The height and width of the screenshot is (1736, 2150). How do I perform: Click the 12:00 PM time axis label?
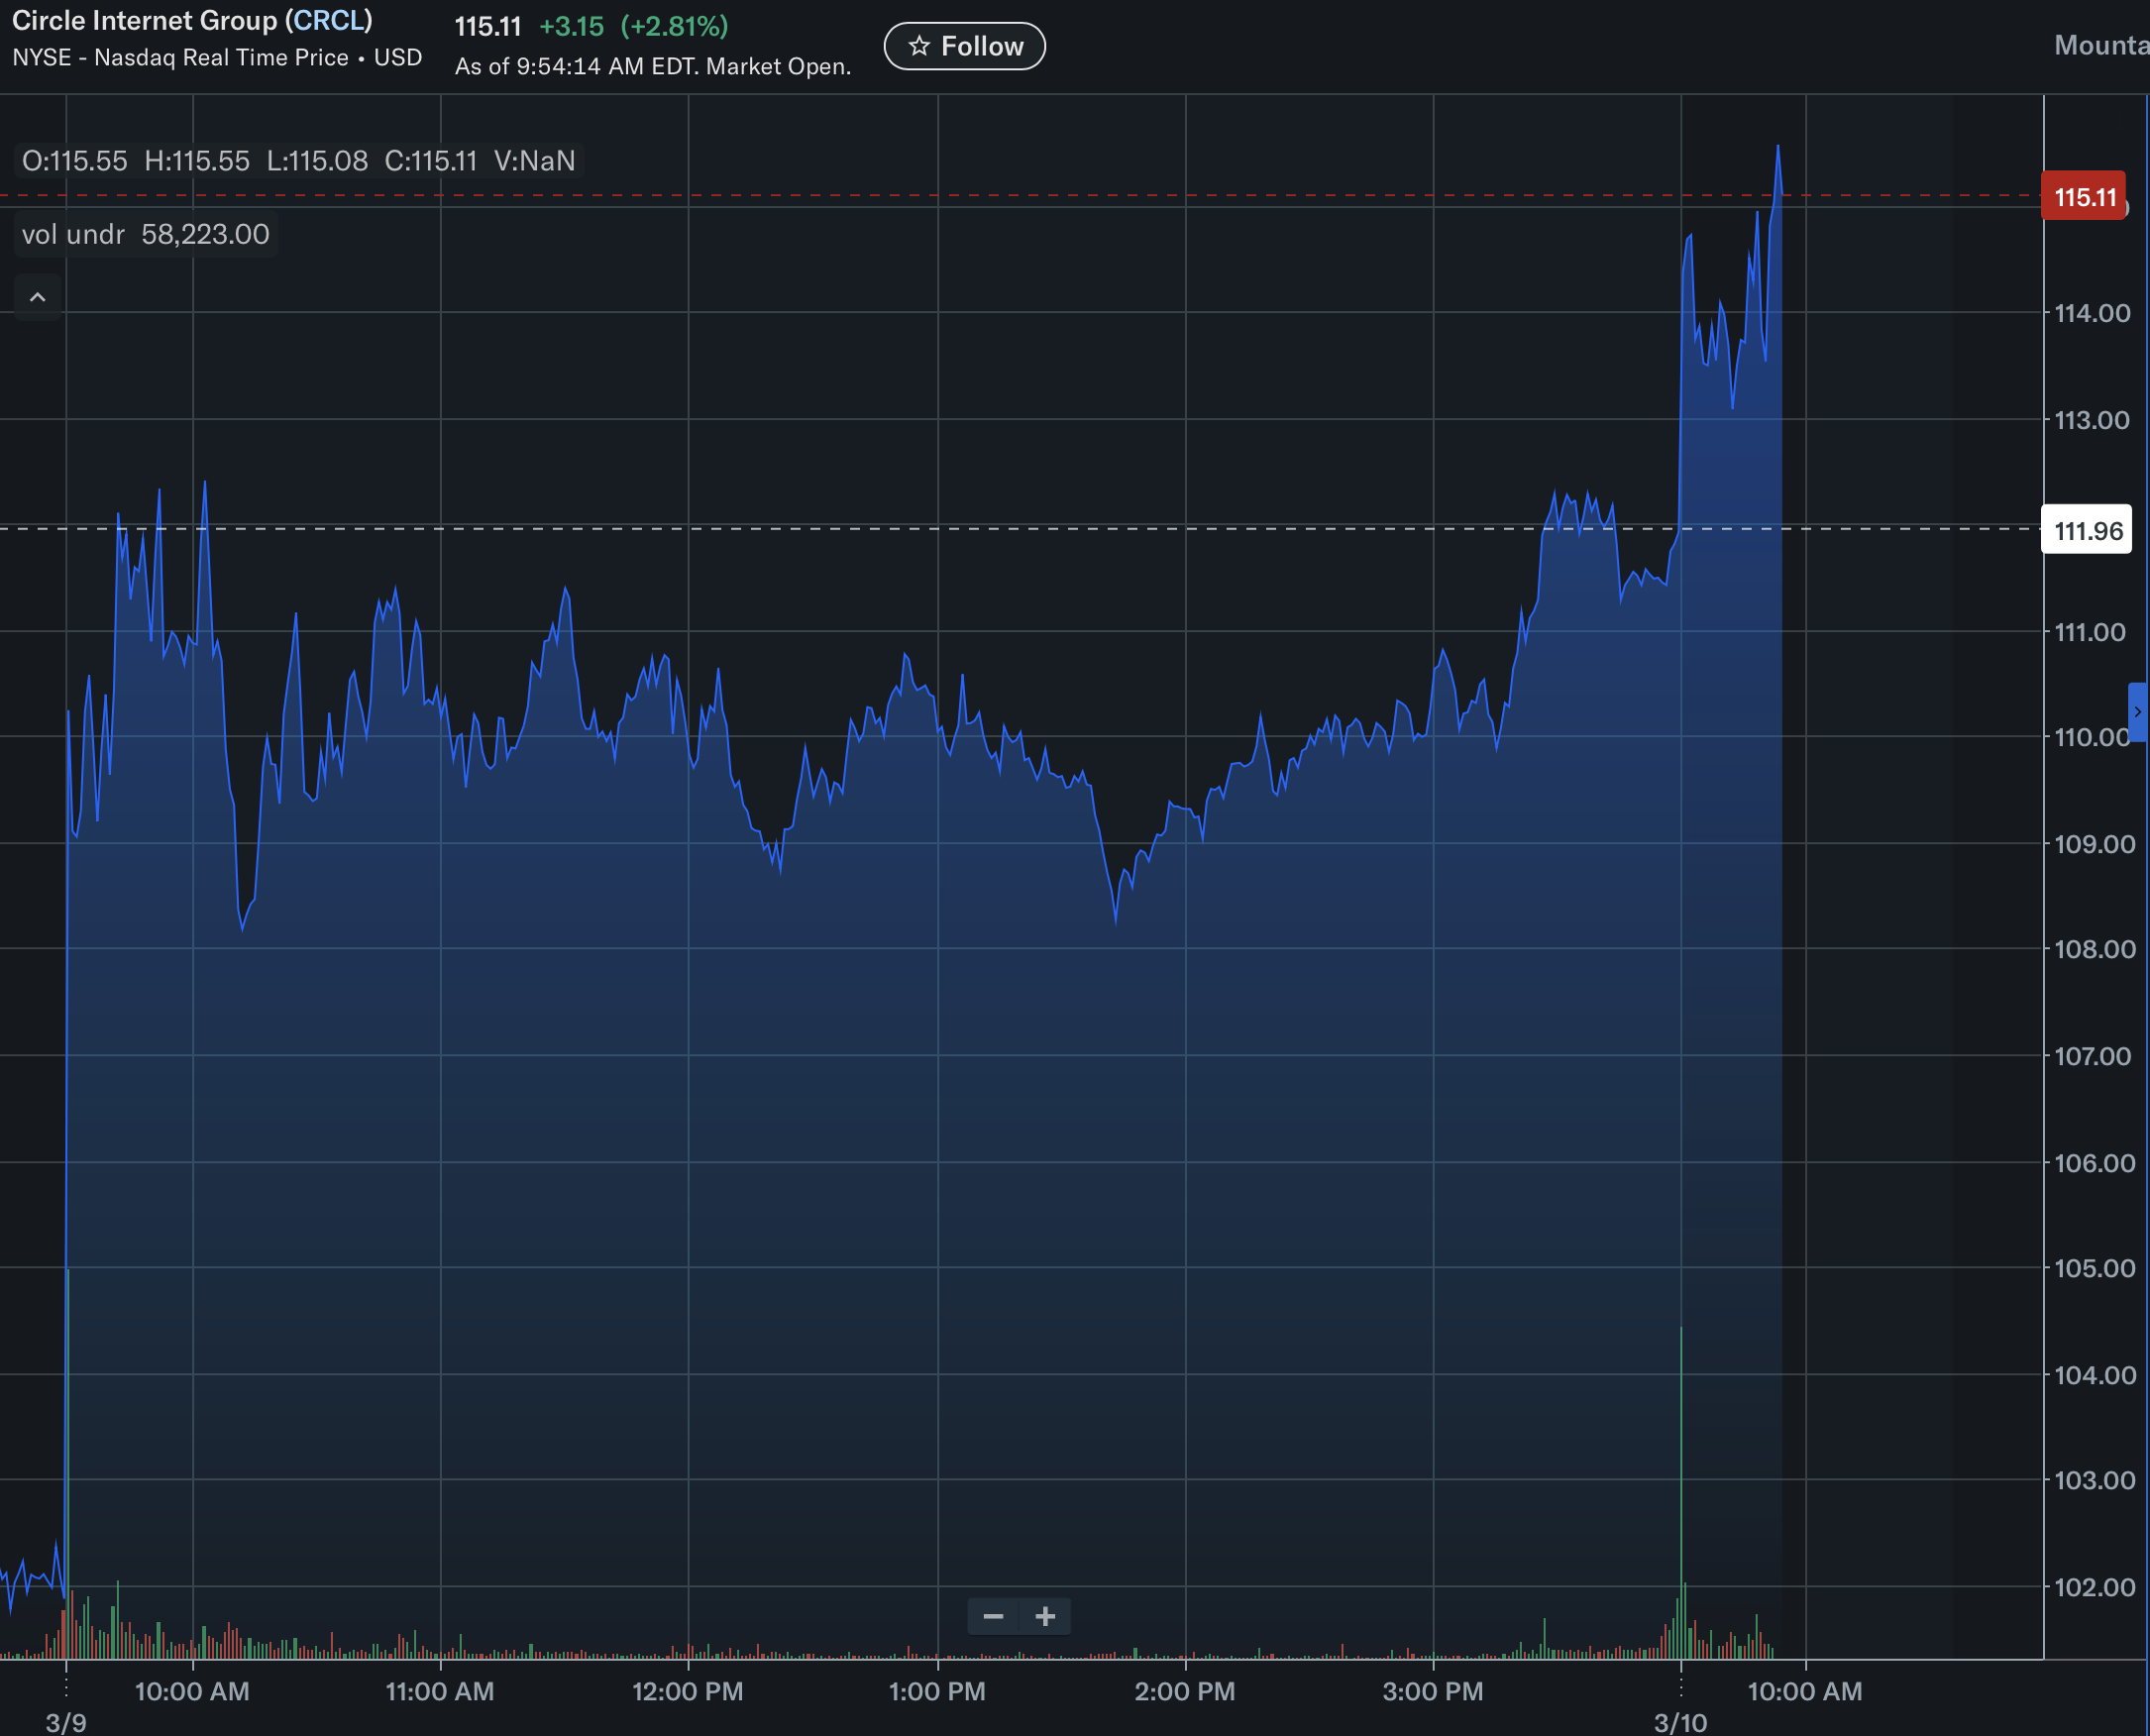click(687, 1691)
